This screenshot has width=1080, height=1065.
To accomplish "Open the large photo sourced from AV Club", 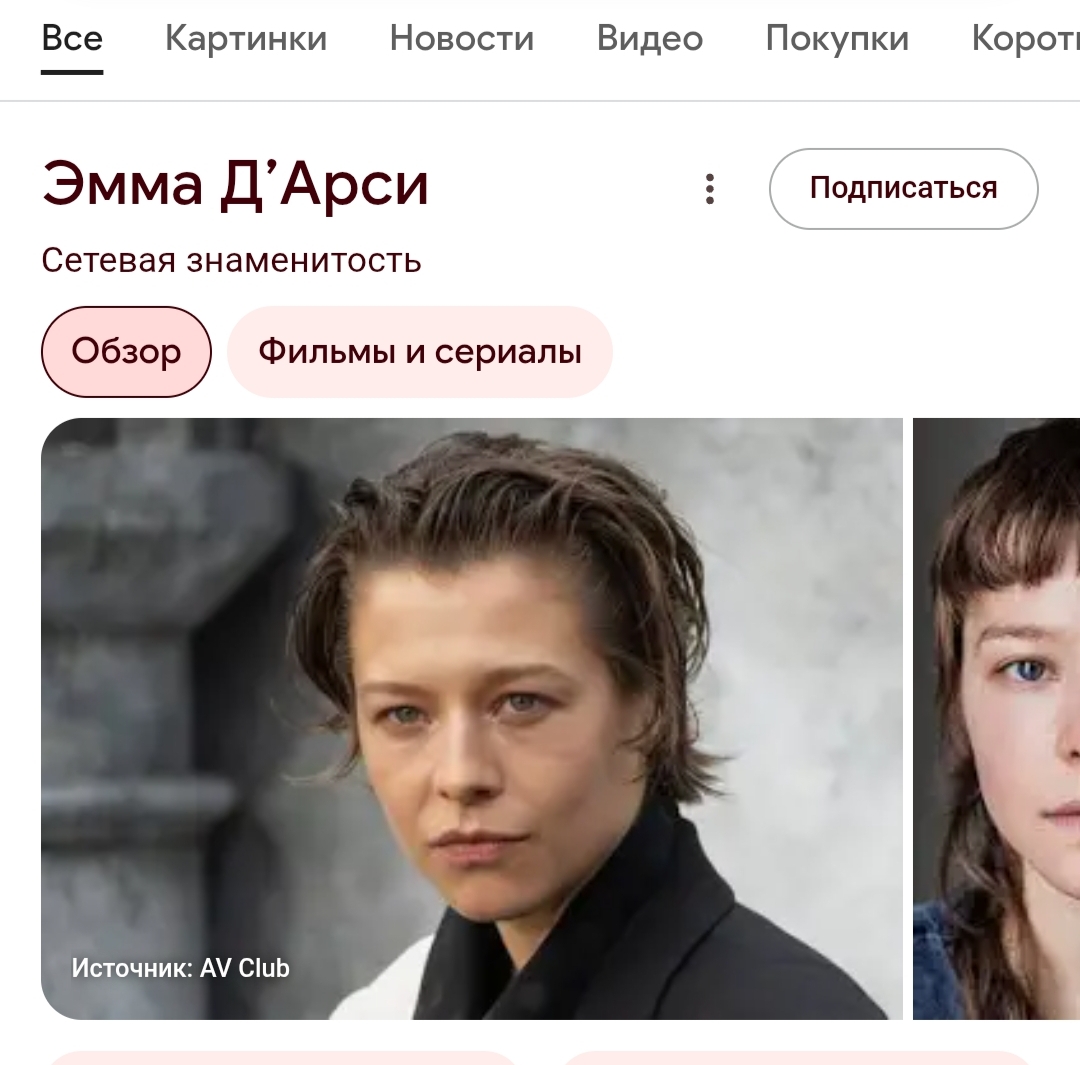I will pos(472,718).
